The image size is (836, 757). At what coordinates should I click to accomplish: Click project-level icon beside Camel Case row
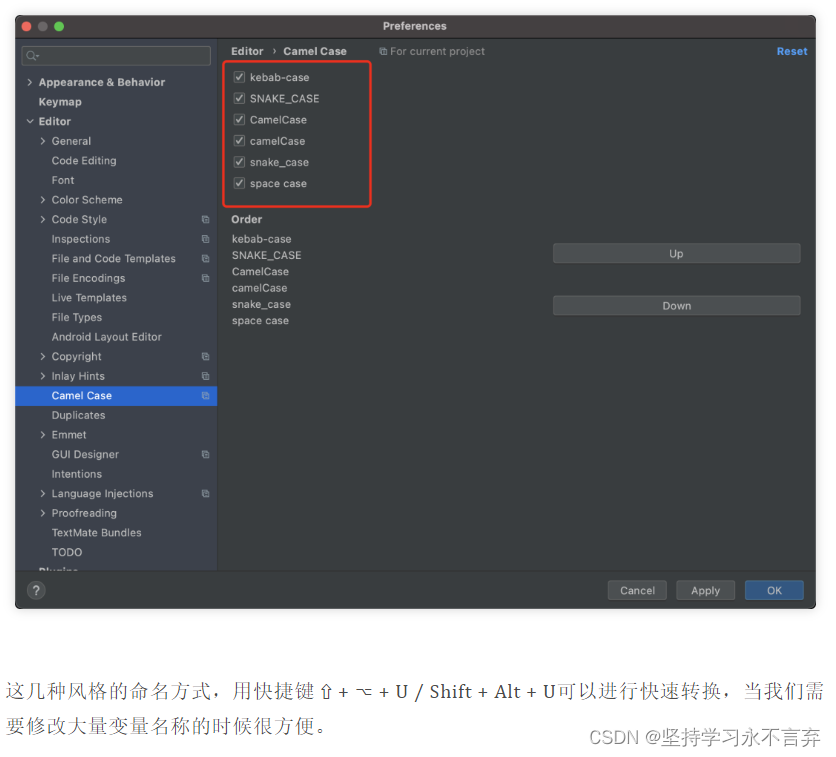[x=205, y=396]
